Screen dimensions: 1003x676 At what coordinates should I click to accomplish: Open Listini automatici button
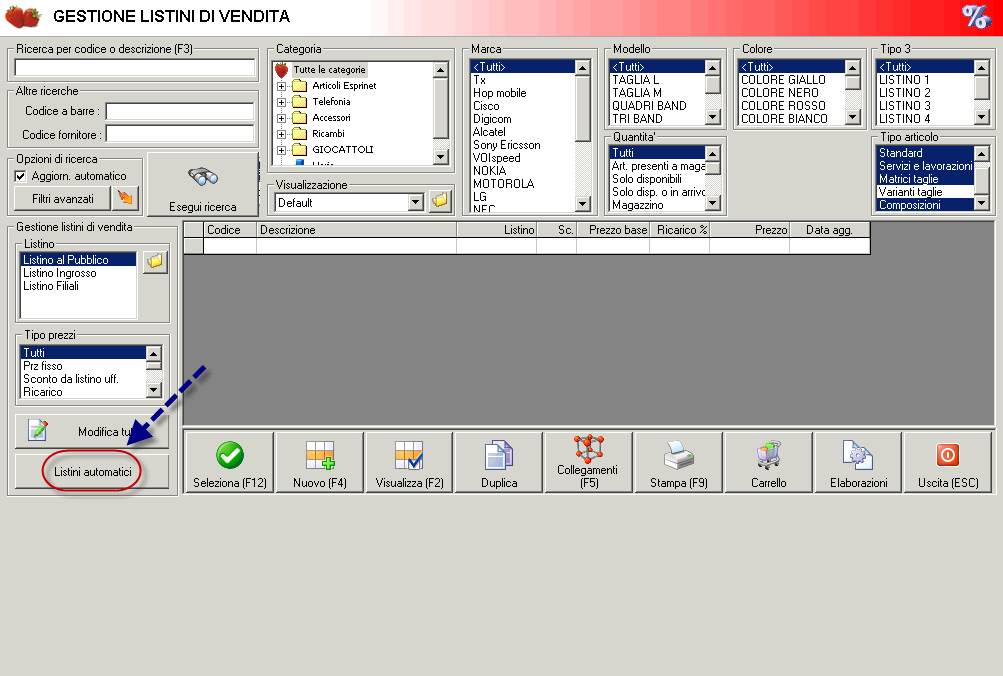pos(92,471)
